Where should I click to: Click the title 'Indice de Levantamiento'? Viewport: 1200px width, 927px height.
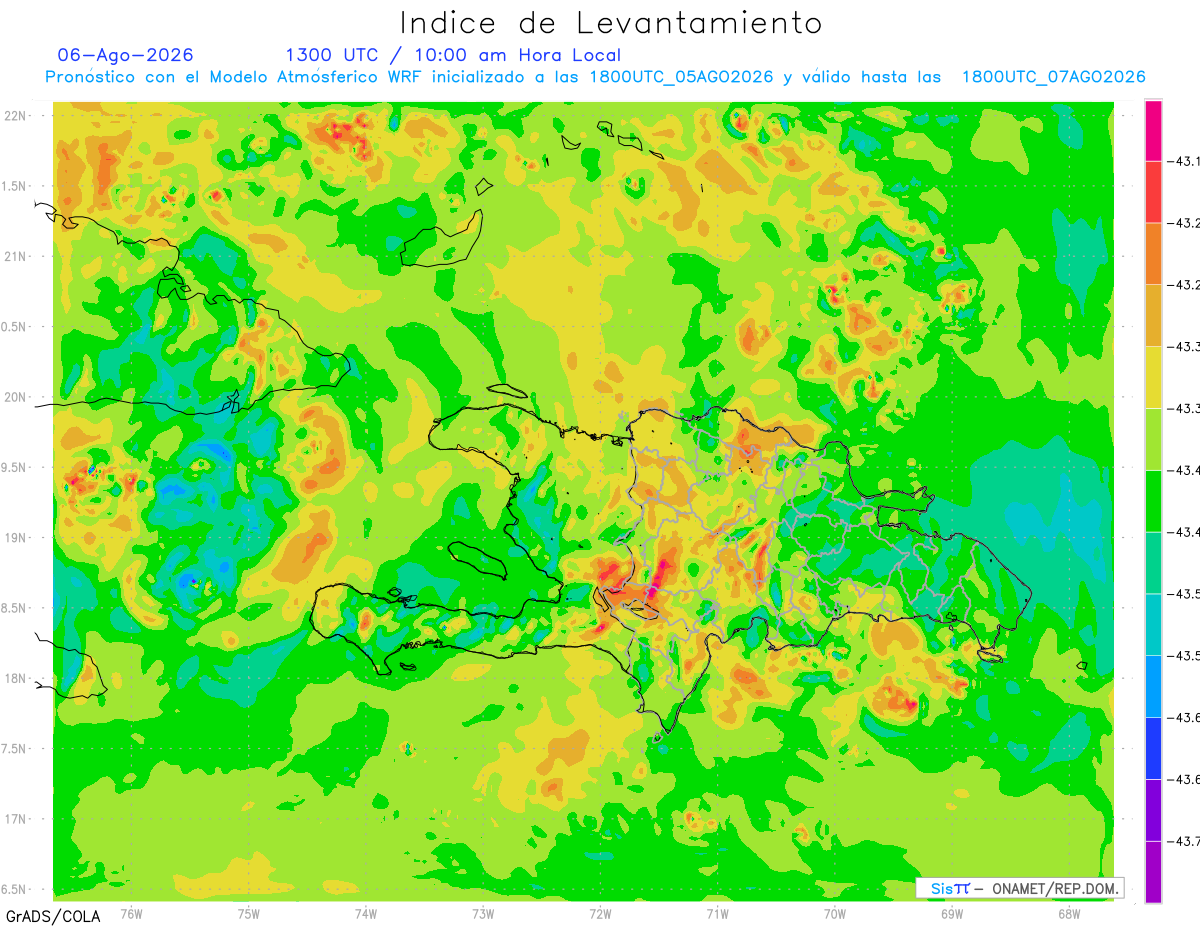click(611, 22)
